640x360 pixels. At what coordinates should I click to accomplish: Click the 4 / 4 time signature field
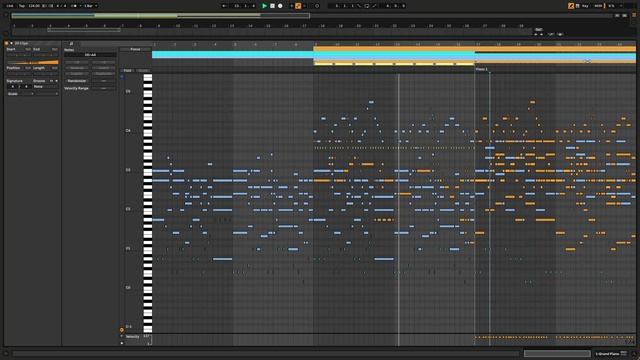(x=61, y=6)
